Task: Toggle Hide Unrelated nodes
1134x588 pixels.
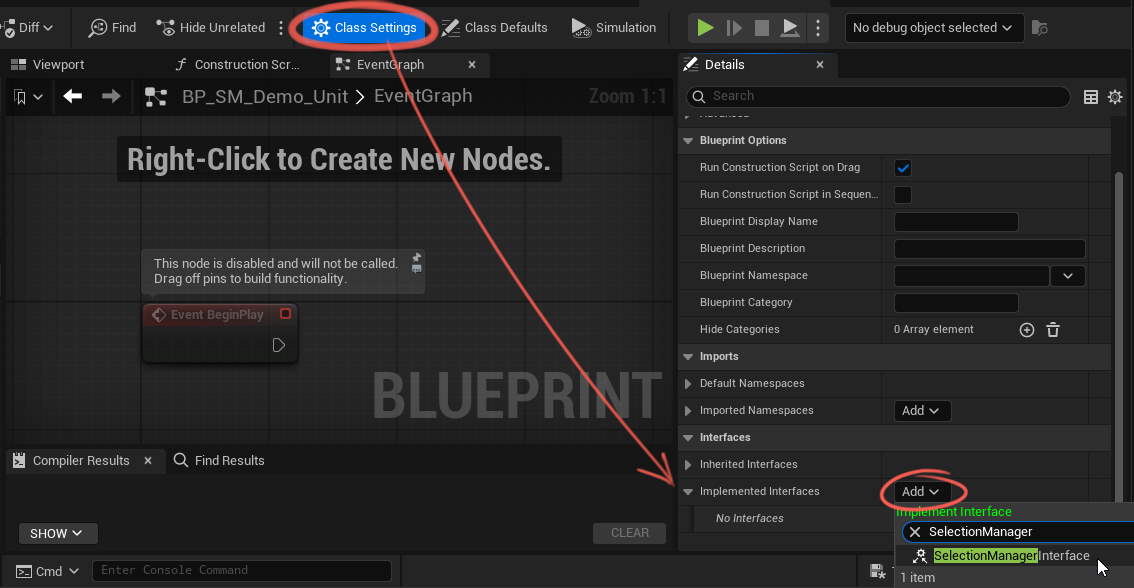Action: (211, 28)
